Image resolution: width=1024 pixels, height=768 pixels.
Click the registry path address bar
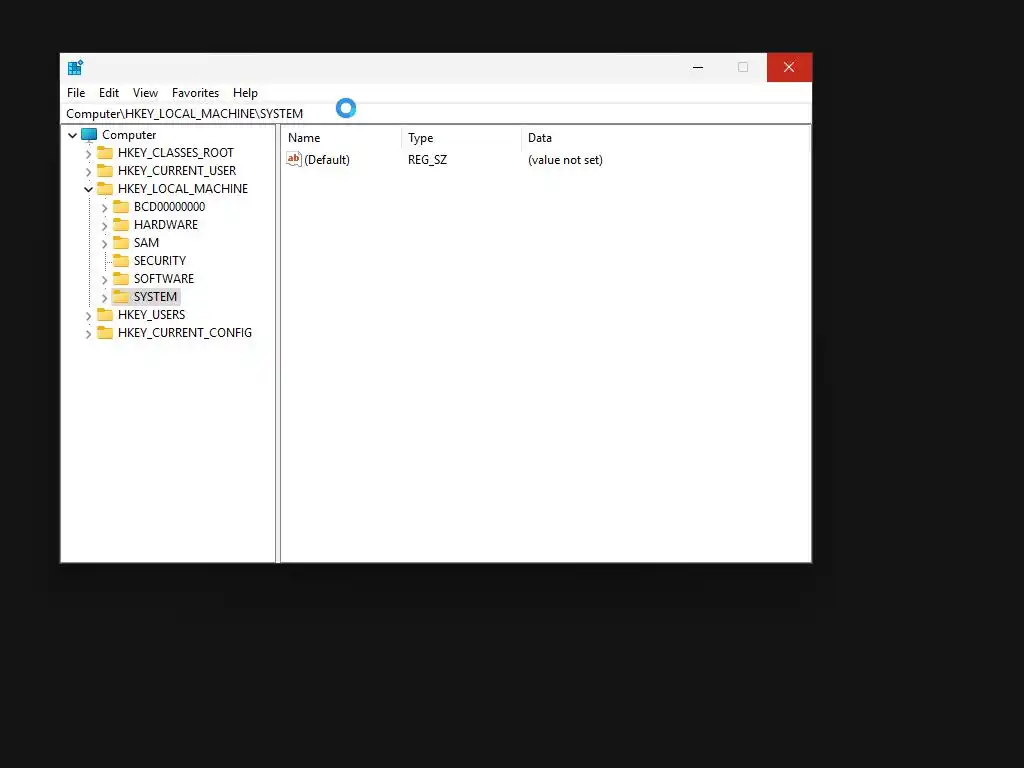436,114
